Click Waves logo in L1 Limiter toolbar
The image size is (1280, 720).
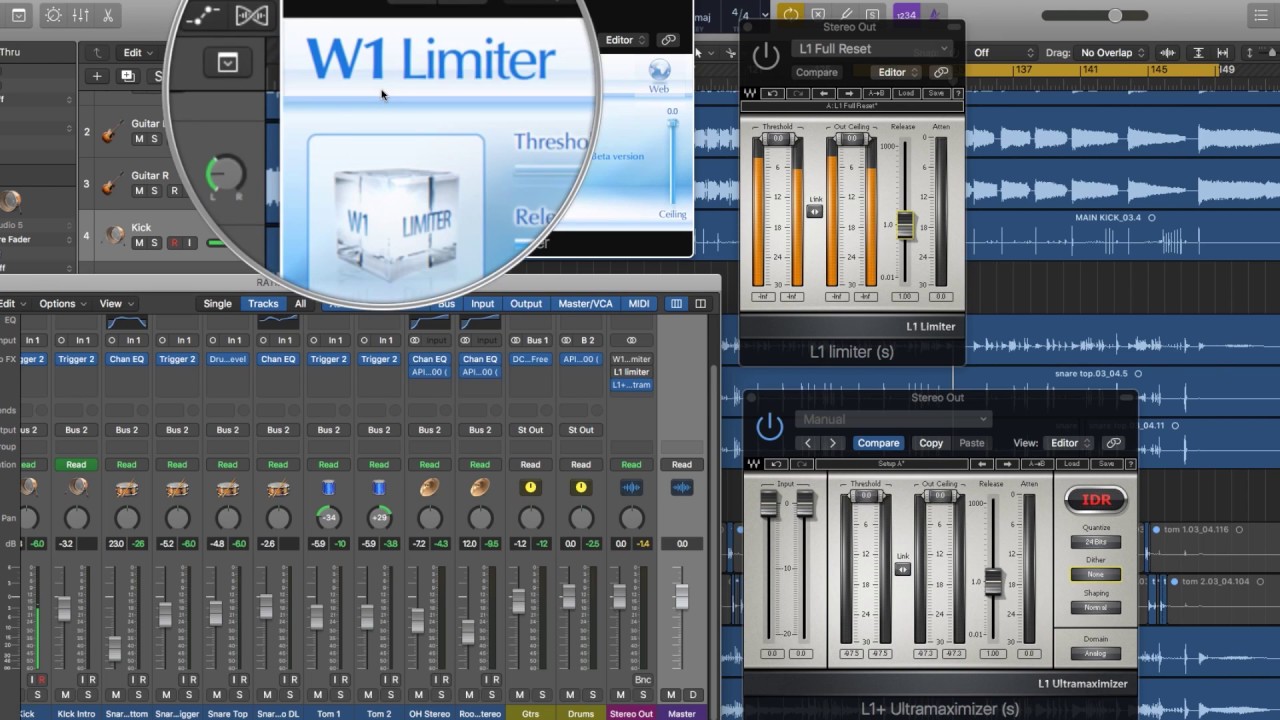tap(750, 93)
